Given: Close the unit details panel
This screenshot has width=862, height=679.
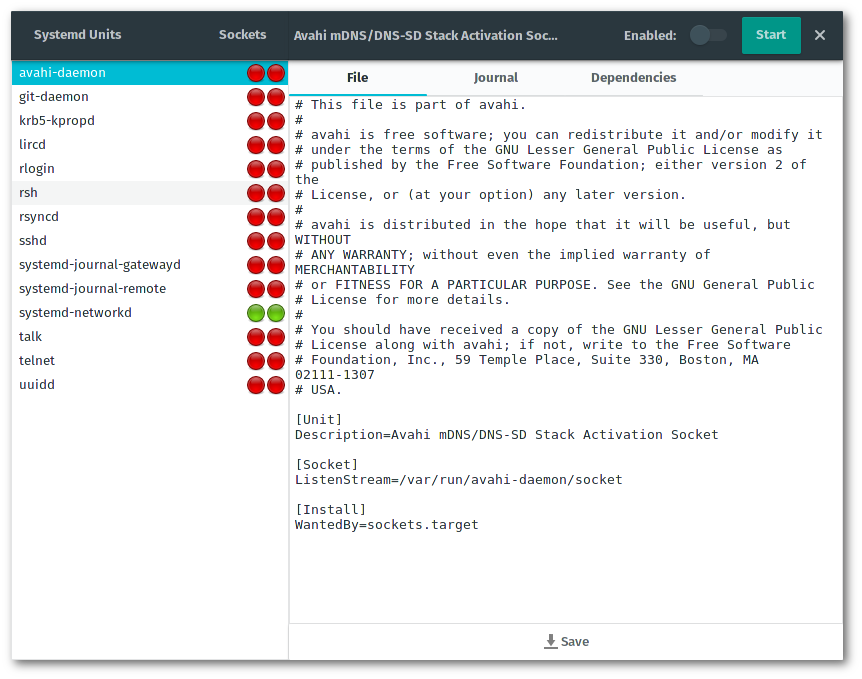Looking at the screenshot, I should pos(820,35).
